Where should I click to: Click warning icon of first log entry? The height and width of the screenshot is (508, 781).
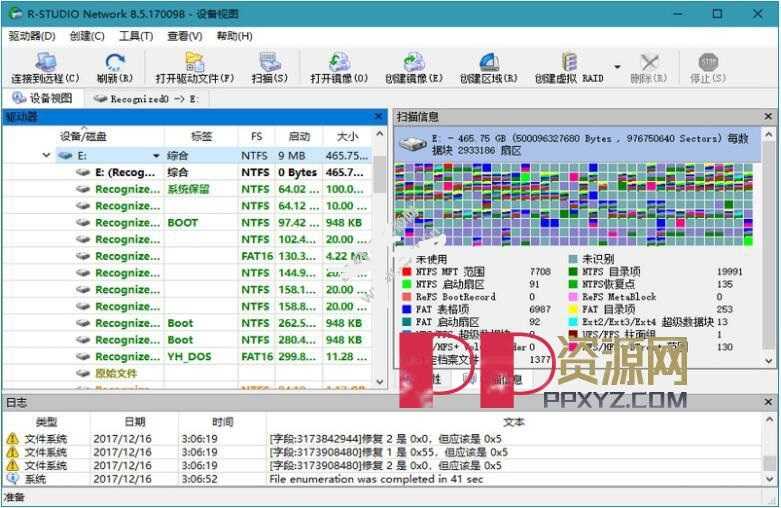(12, 439)
